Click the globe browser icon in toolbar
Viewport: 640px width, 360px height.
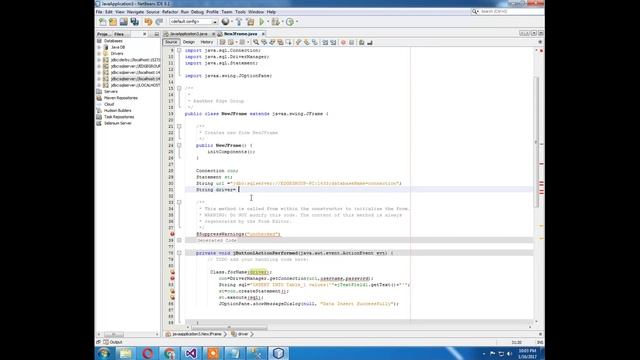tap(225, 22)
